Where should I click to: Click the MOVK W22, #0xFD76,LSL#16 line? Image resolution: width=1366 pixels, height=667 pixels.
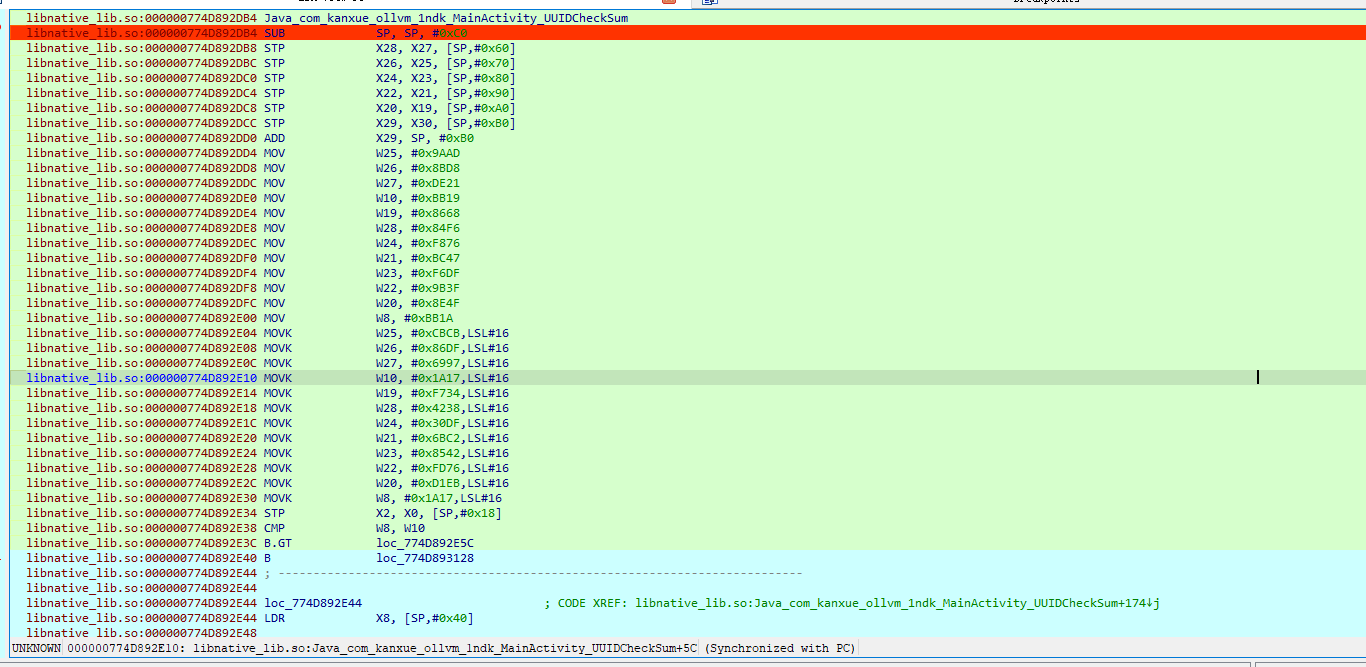(x=268, y=468)
